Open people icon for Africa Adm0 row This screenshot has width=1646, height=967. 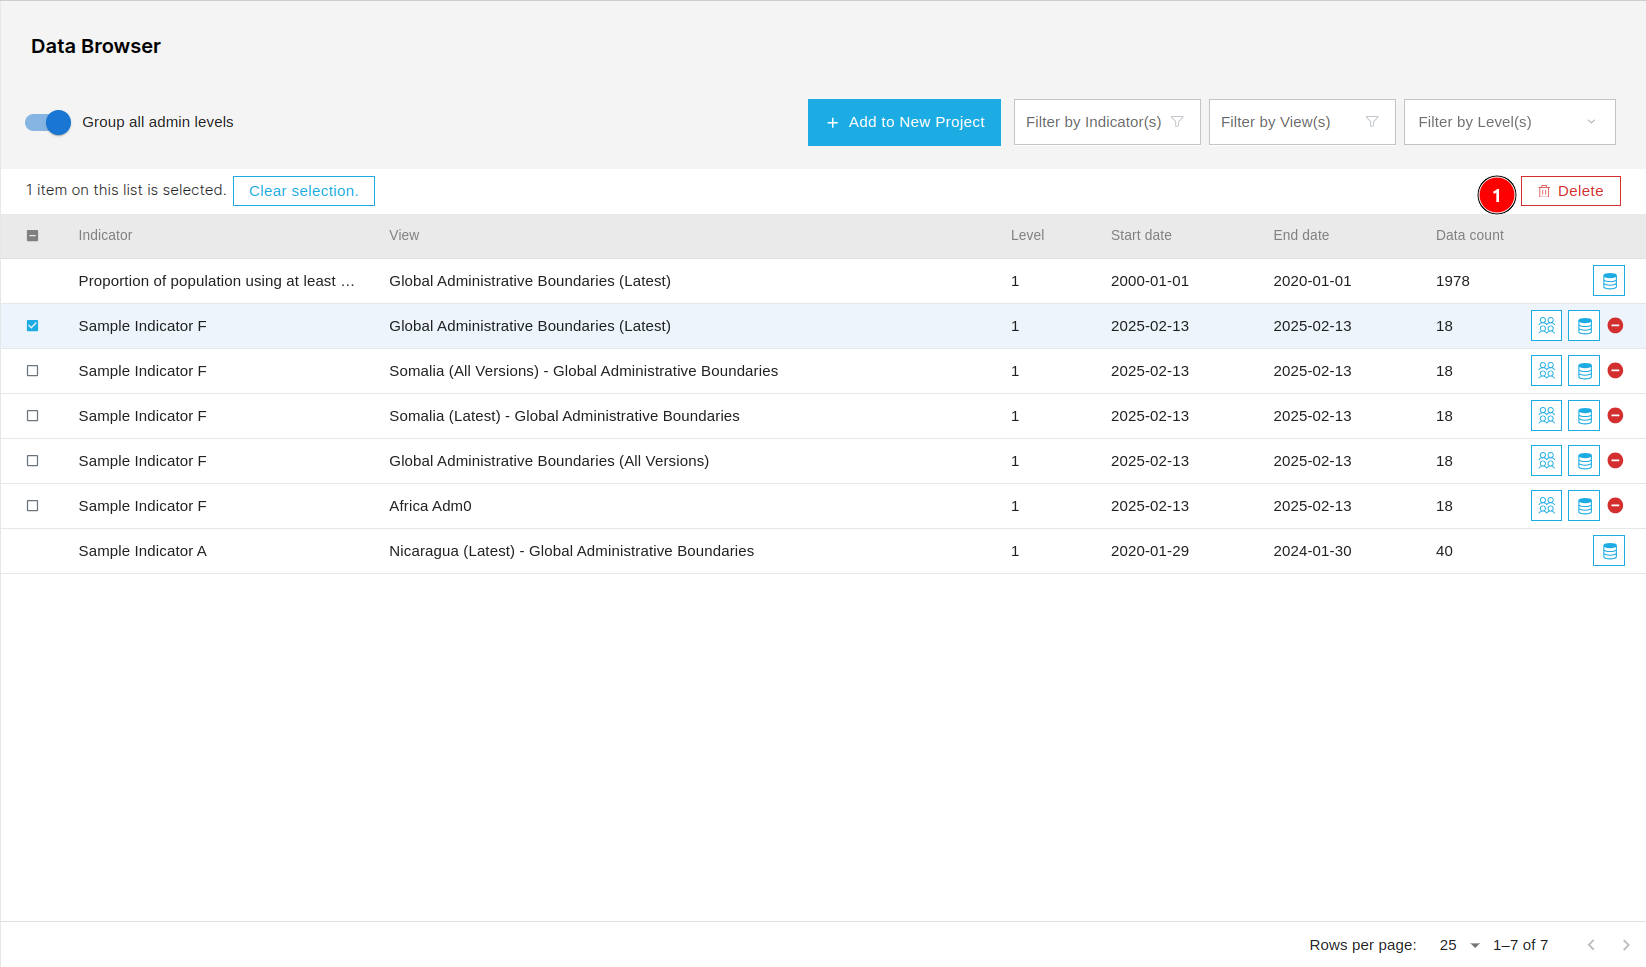1546,506
